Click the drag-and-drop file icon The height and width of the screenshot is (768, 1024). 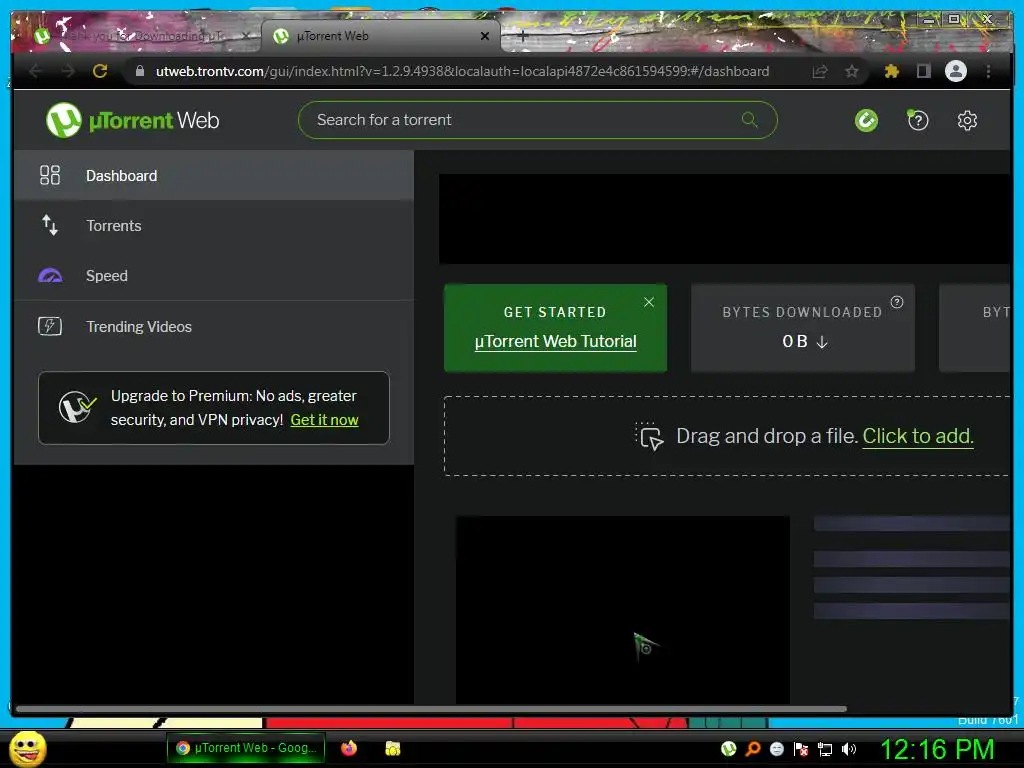(x=649, y=436)
